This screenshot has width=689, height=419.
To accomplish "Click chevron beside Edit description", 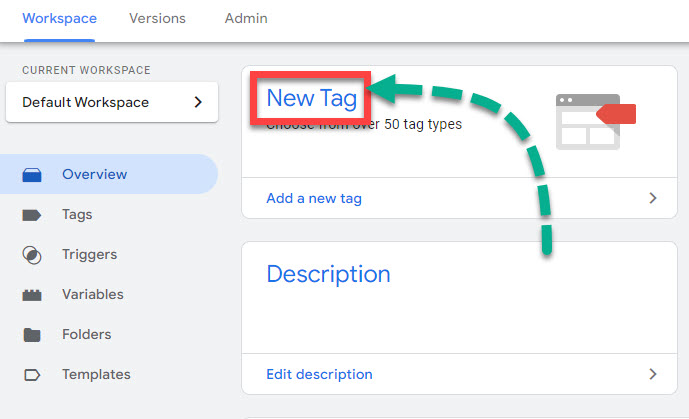I will click(x=653, y=374).
